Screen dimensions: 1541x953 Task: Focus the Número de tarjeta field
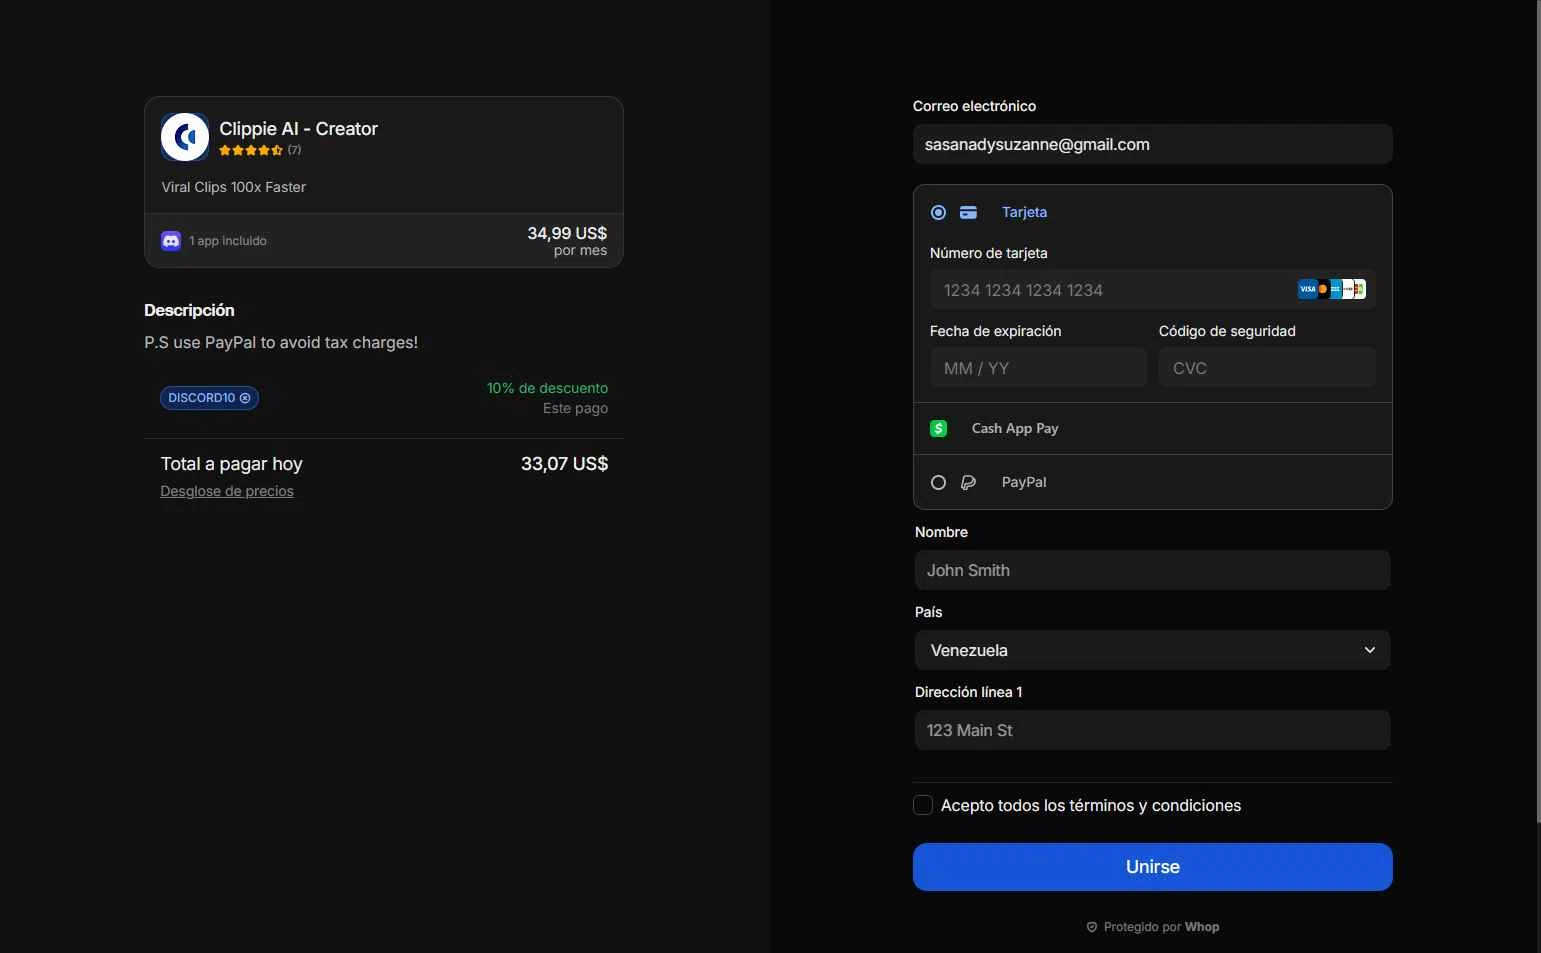point(1152,290)
